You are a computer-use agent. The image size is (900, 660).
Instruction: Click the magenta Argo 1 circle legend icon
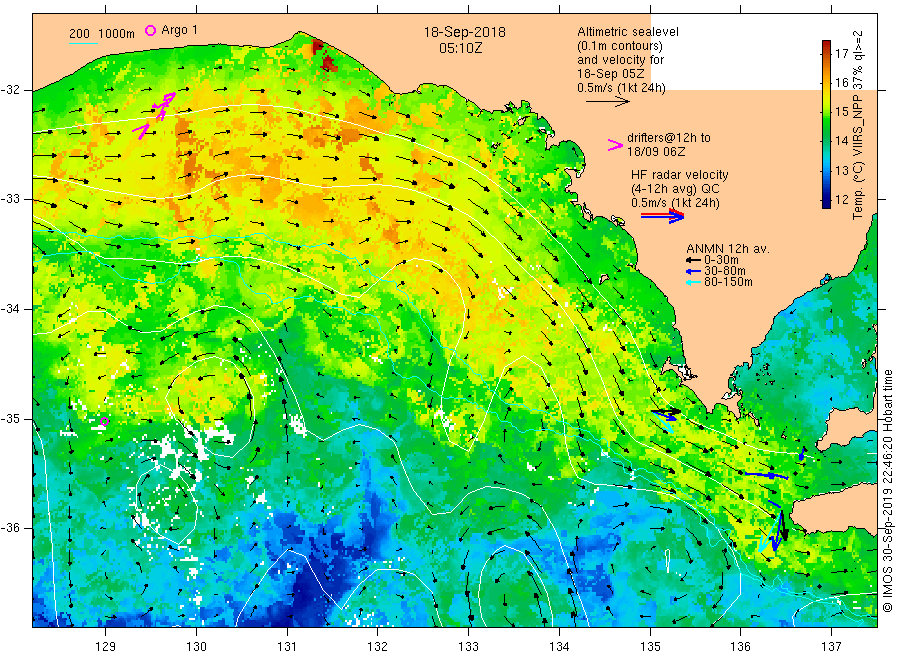[x=150, y=30]
